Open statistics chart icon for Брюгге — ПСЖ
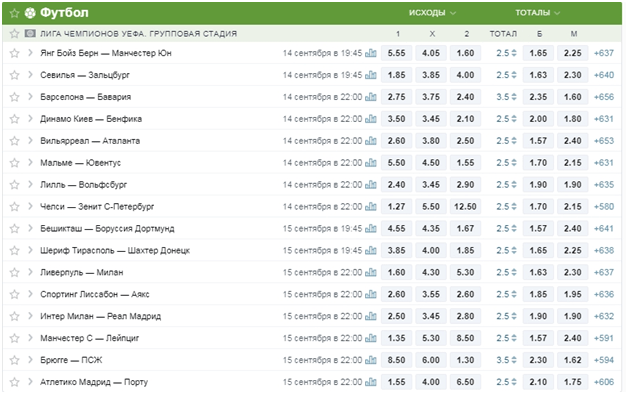This screenshot has height=394, width=628. point(371,360)
